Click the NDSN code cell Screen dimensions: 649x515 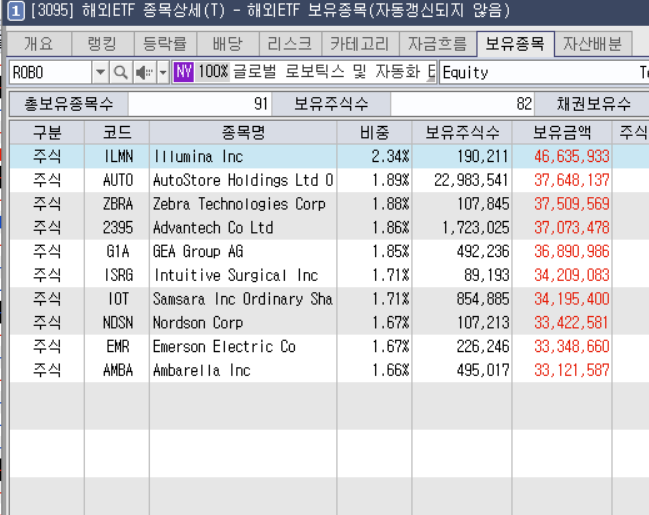click(x=118, y=322)
